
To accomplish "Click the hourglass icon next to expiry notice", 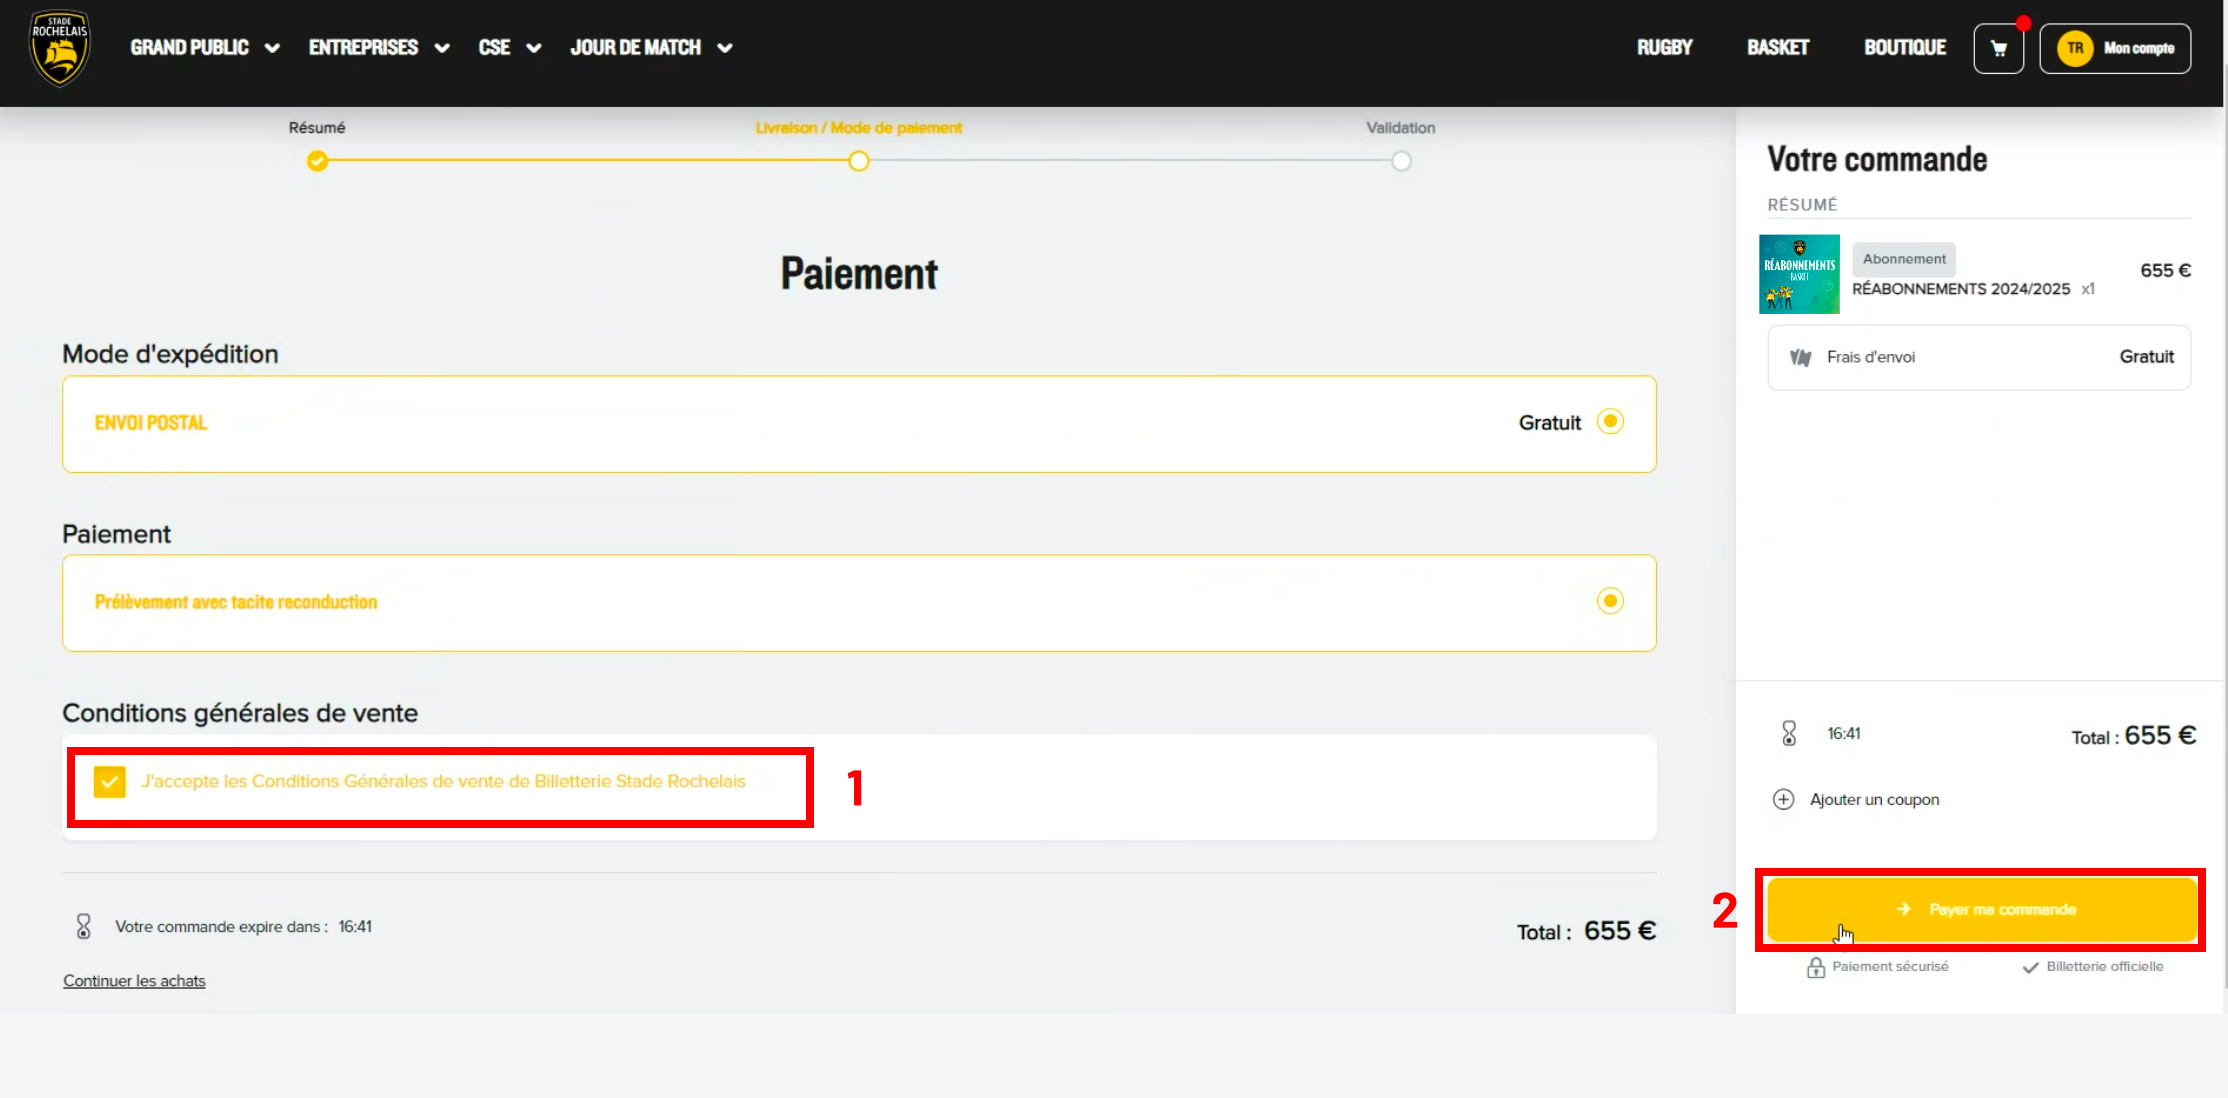I will [84, 926].
